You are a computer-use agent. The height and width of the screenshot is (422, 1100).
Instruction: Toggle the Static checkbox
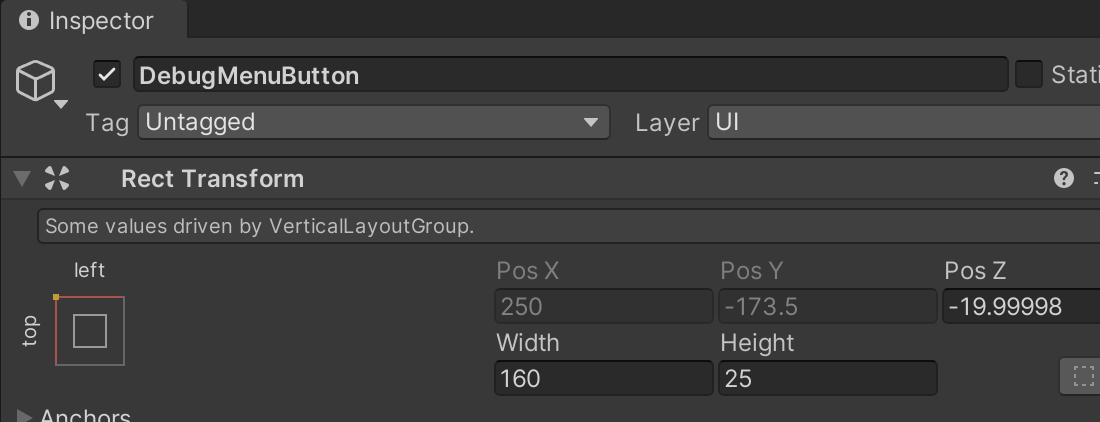coord(1029,75)
